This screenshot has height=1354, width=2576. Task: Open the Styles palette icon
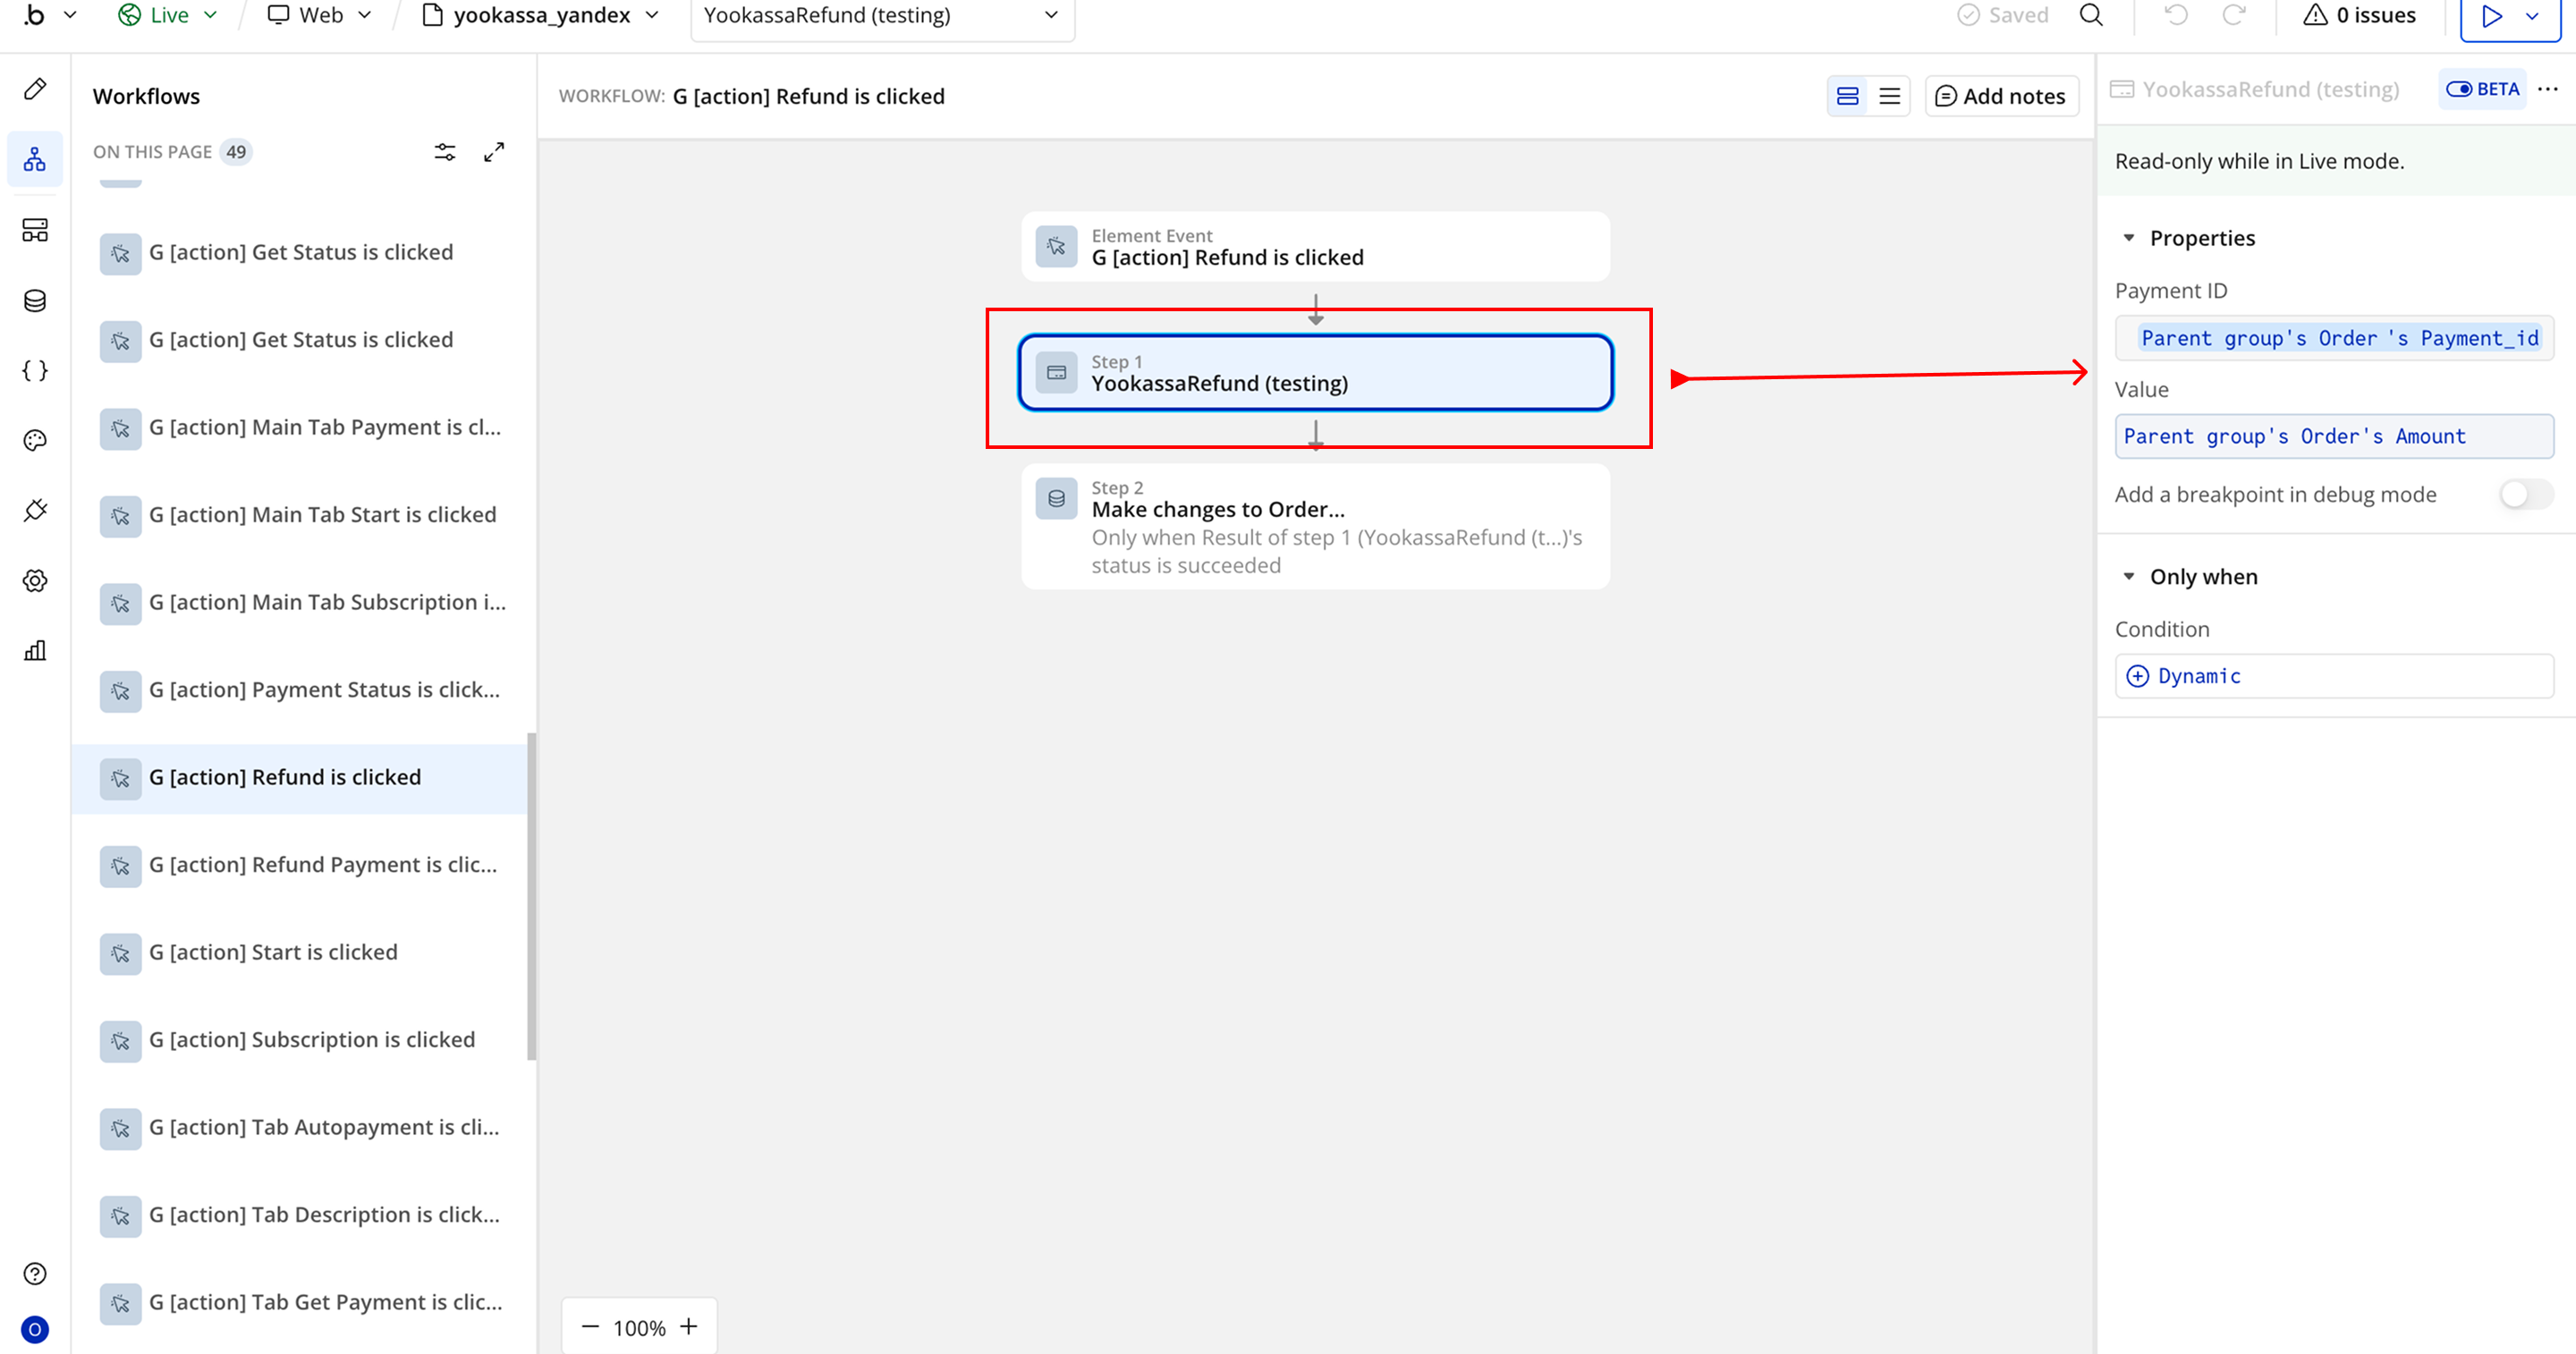pos(35,440)
